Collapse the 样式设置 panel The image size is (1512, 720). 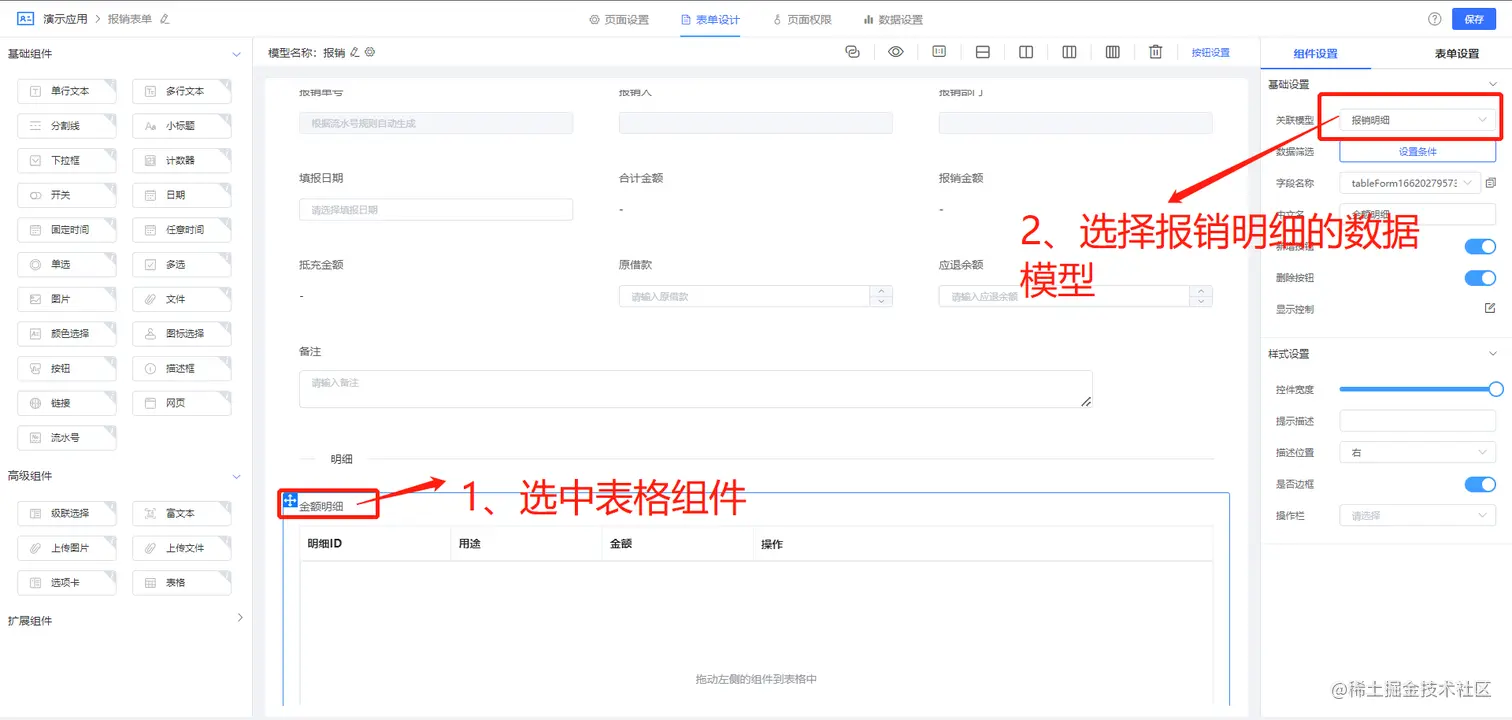1492,354
